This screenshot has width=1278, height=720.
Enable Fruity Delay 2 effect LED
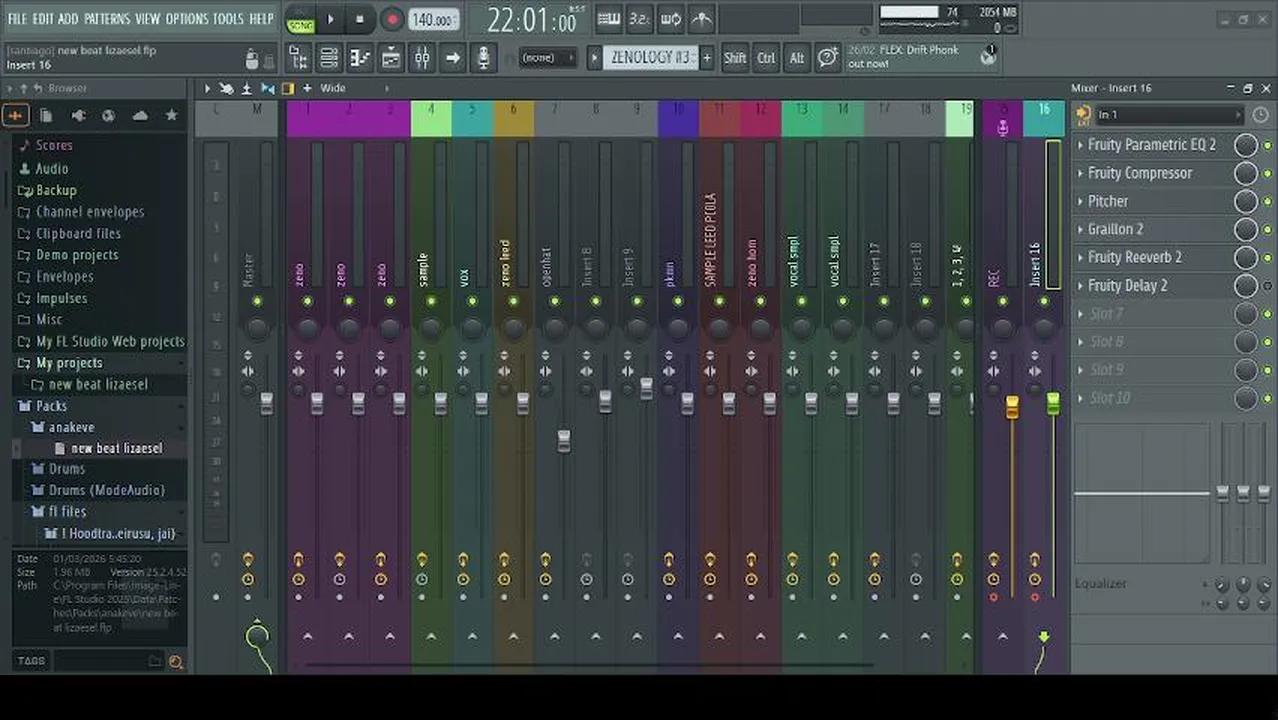(x=1268, y=285)
